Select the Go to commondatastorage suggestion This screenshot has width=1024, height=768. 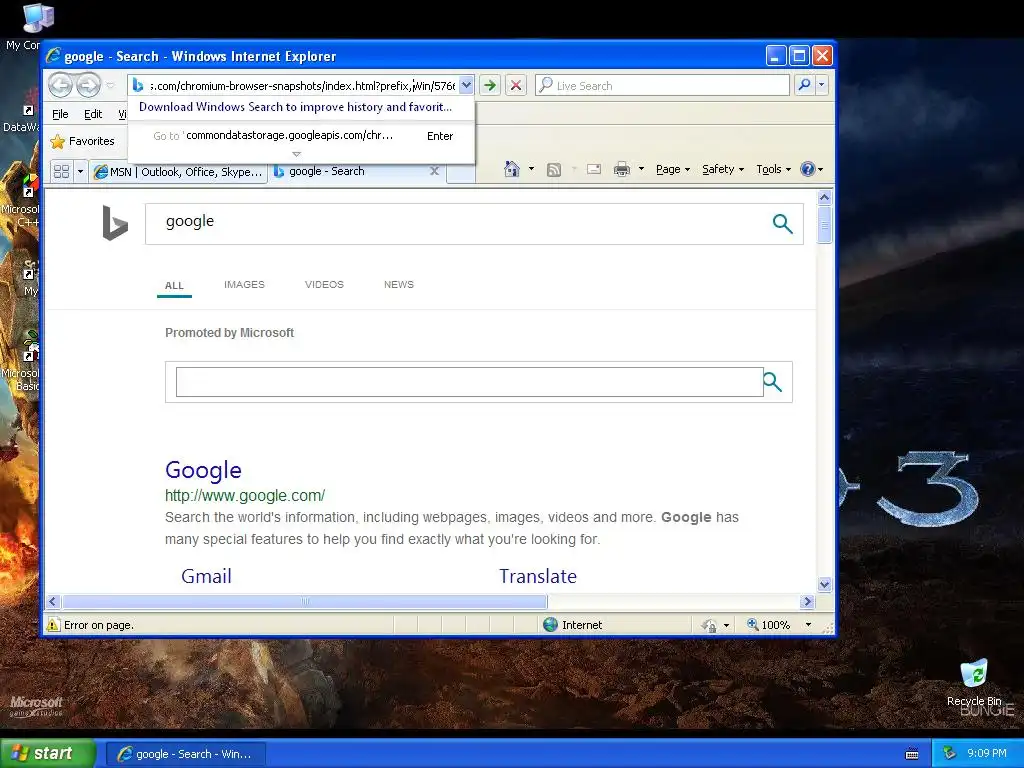click(301, 136)
